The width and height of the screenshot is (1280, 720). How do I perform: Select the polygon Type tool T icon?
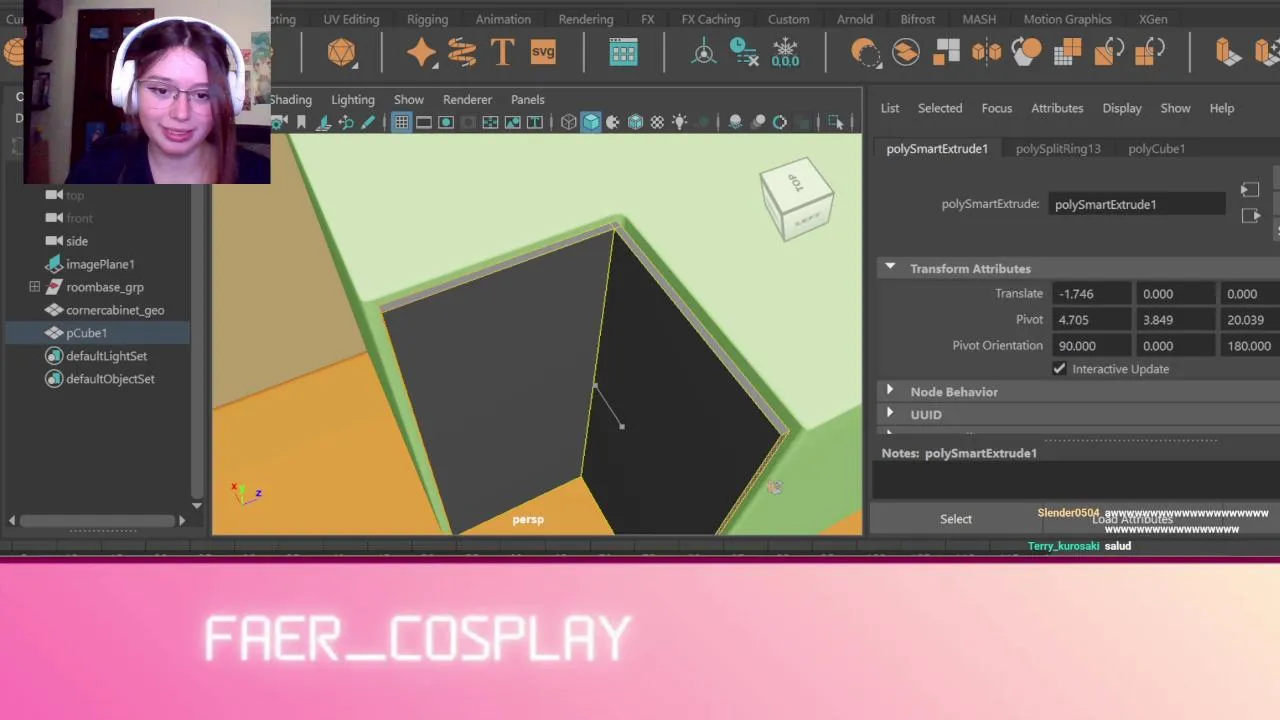[x=502, y=52]
